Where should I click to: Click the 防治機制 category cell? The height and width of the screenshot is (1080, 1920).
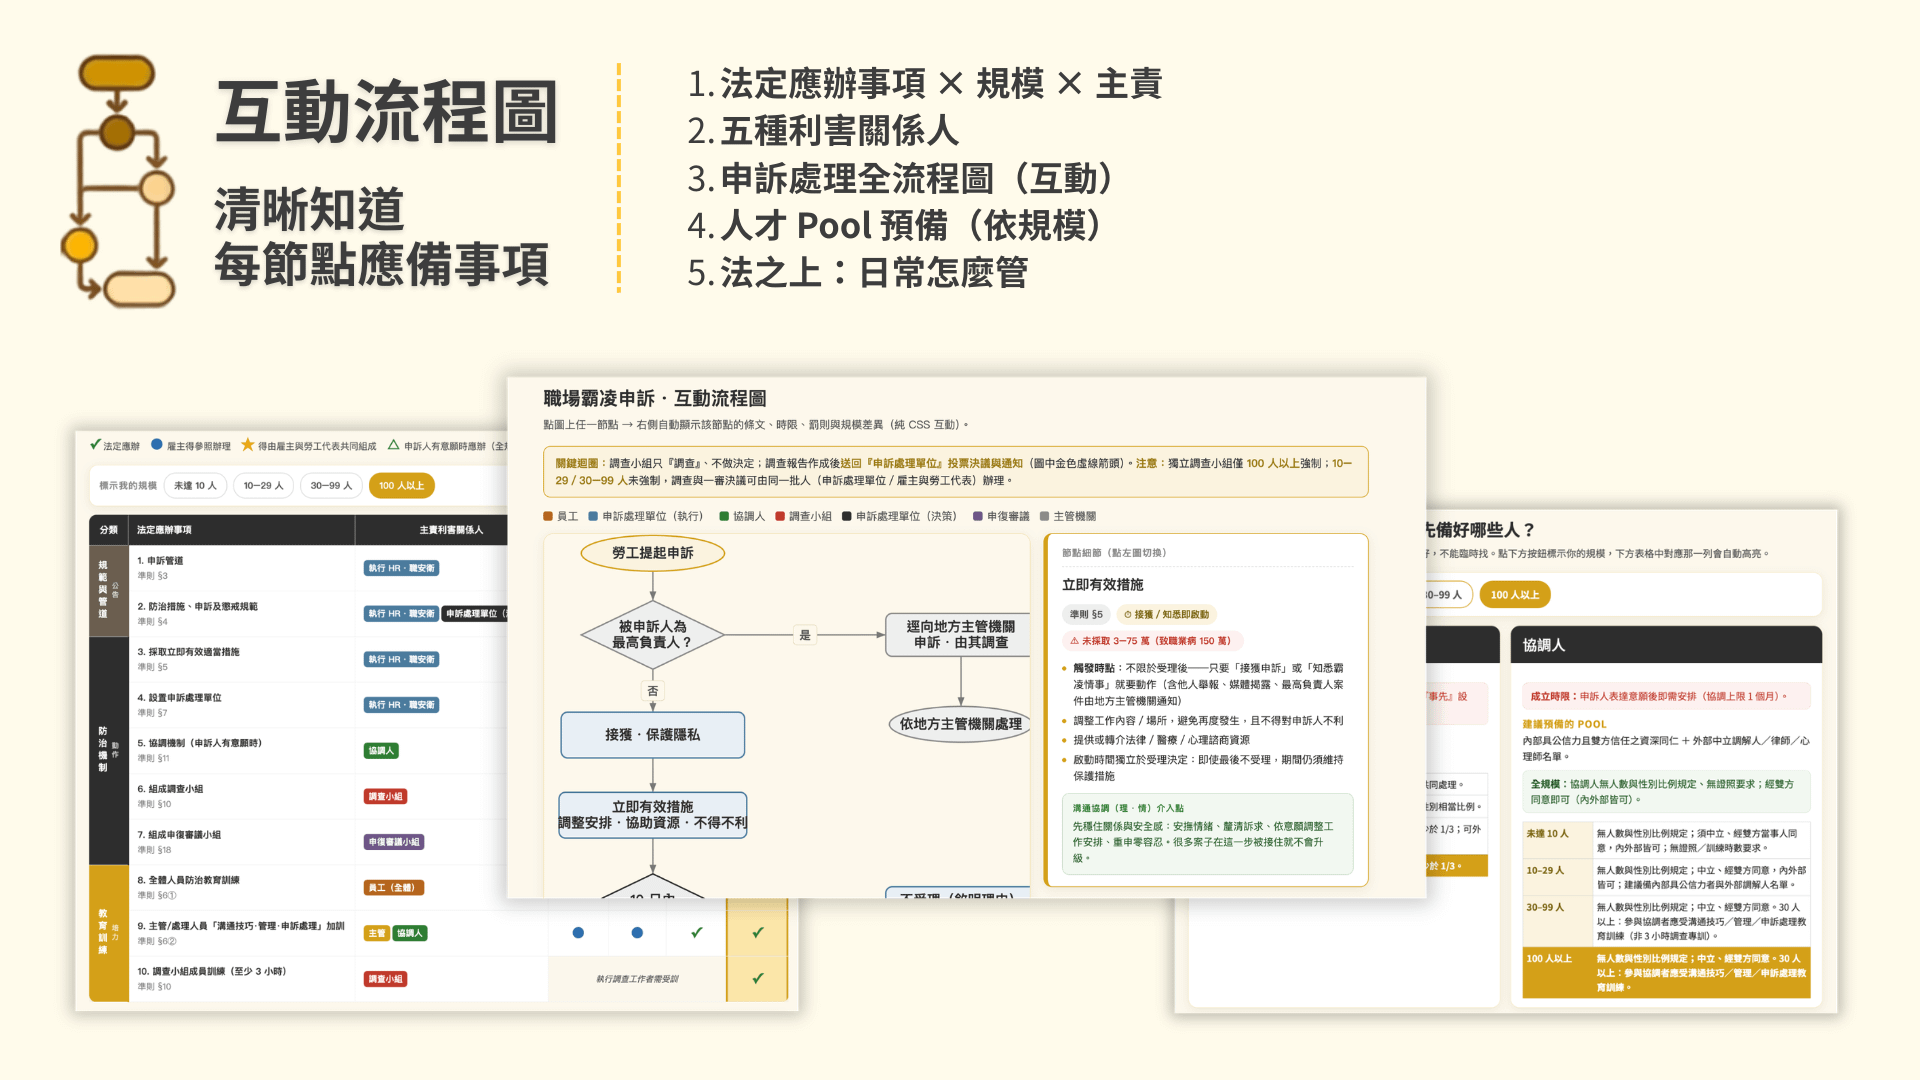tap(109, 750)
